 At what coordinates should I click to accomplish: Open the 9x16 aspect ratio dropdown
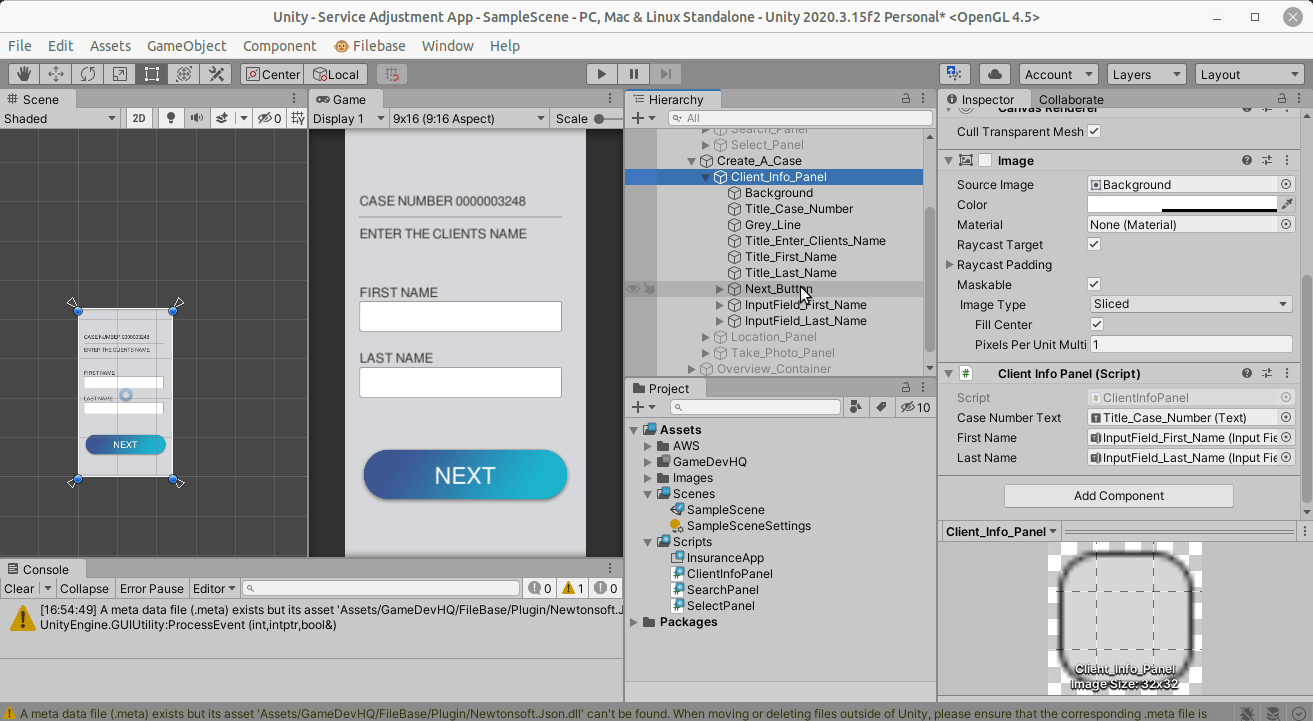click(x=469, y=118)
